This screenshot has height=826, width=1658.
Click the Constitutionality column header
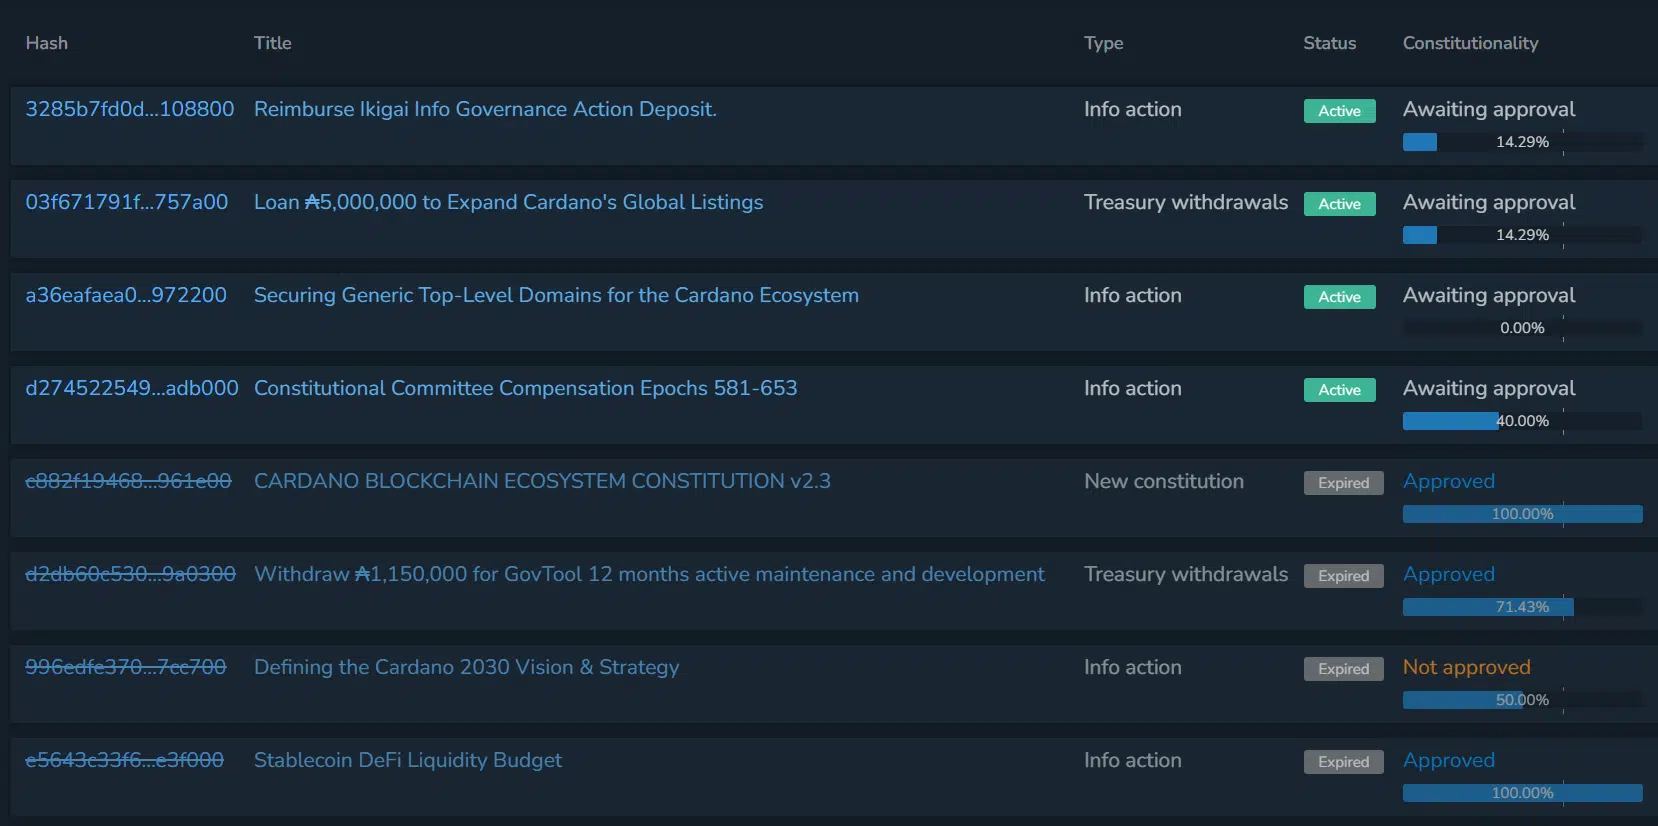(1470, 43)
